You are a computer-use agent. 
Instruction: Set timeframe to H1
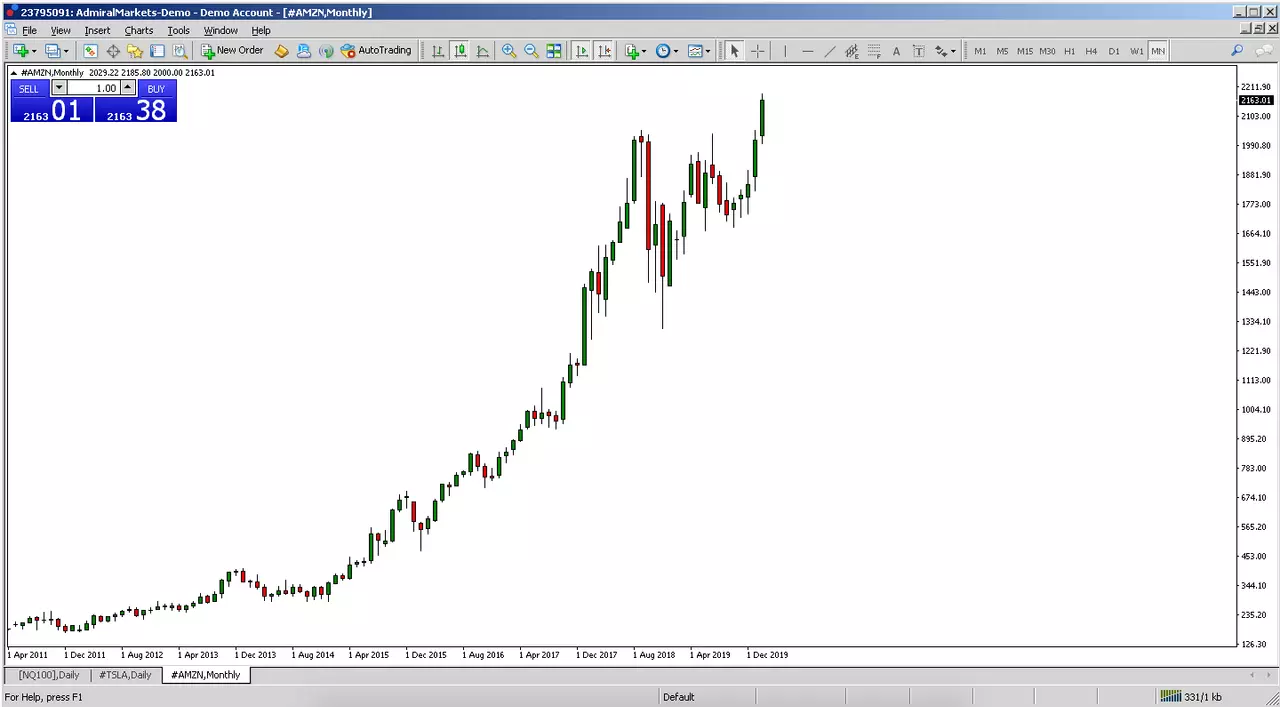coord(1069,51)
